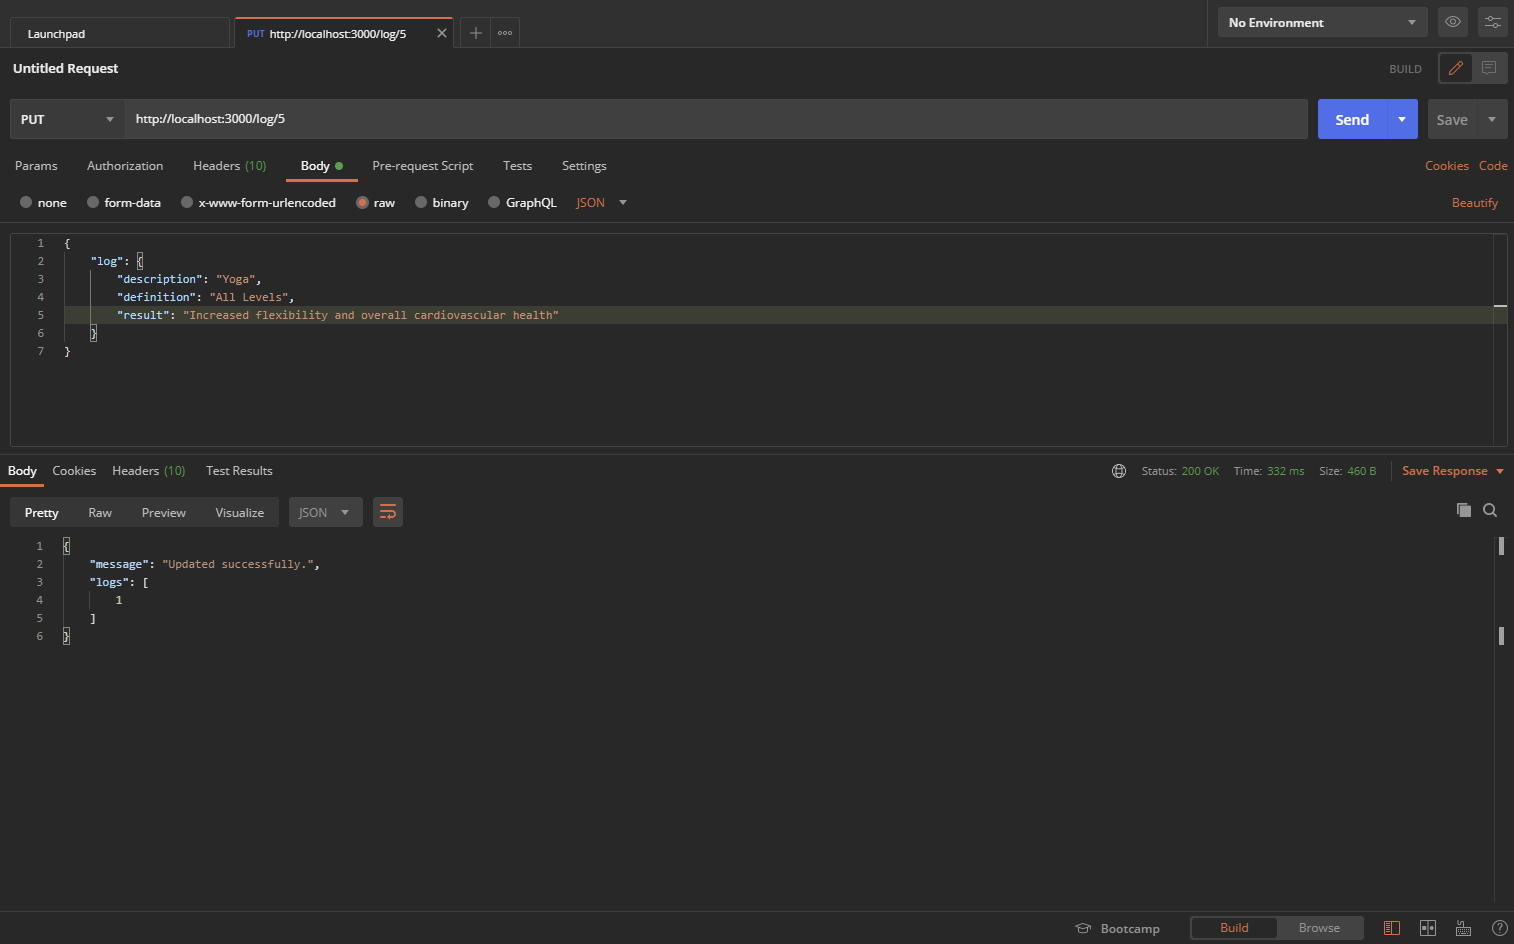Switch to two pane layout icon
The image size is (1514, 944).
(x=1428, y=928)
